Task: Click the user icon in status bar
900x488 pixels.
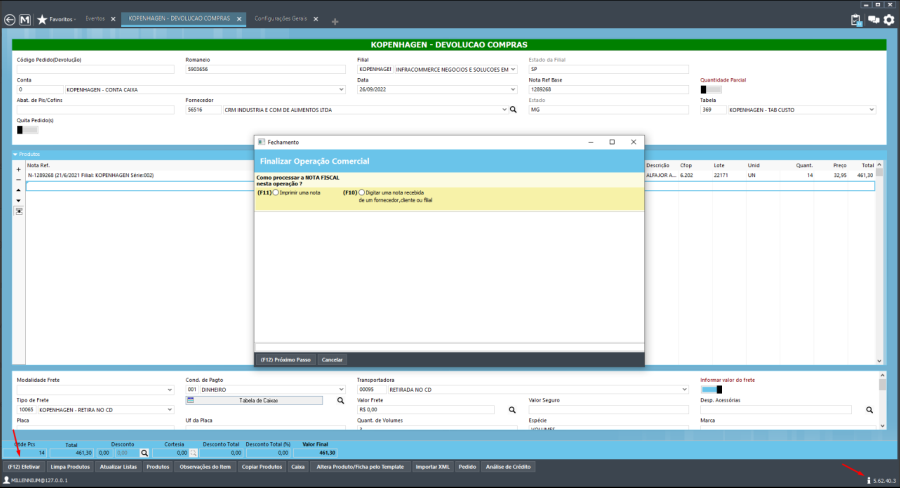Action: [6, 480]
